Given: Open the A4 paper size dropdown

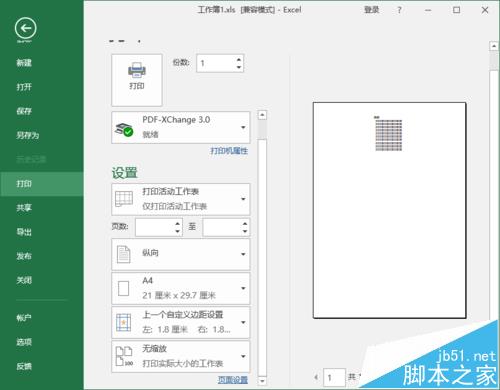Looking at the screenshot, I should (180, 288).
